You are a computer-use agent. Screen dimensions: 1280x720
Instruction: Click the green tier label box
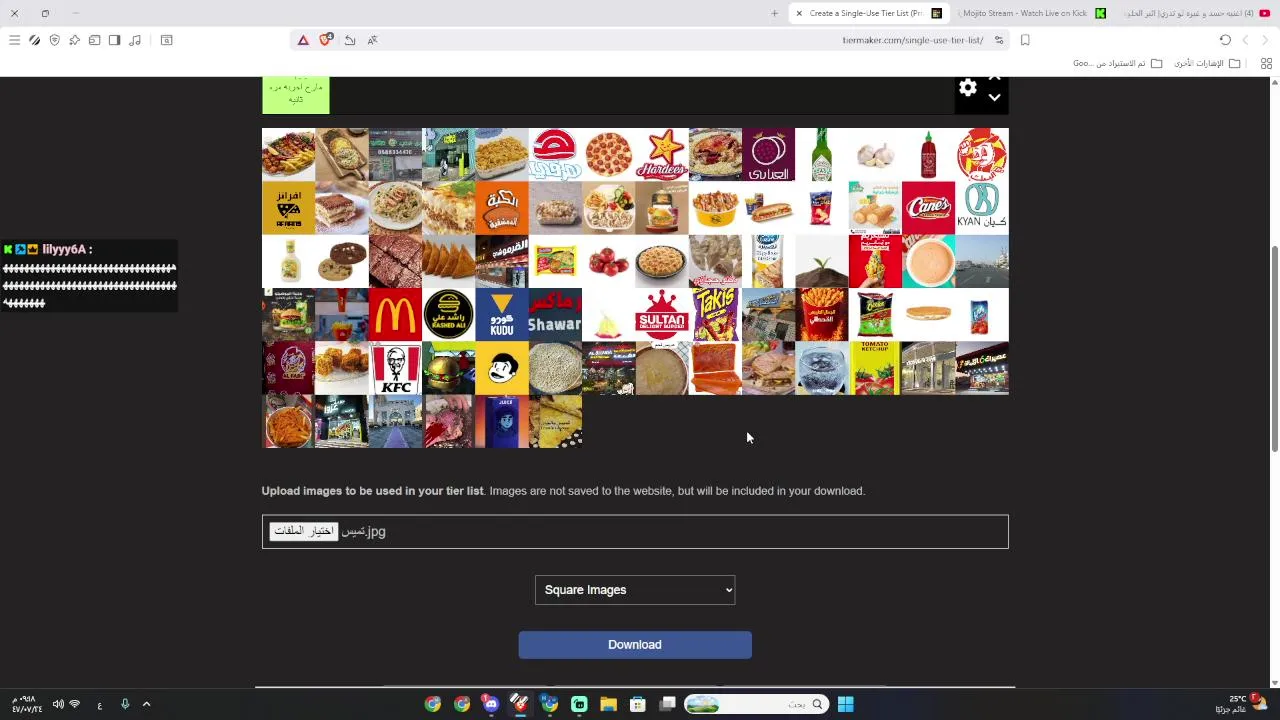click(296, 95)
